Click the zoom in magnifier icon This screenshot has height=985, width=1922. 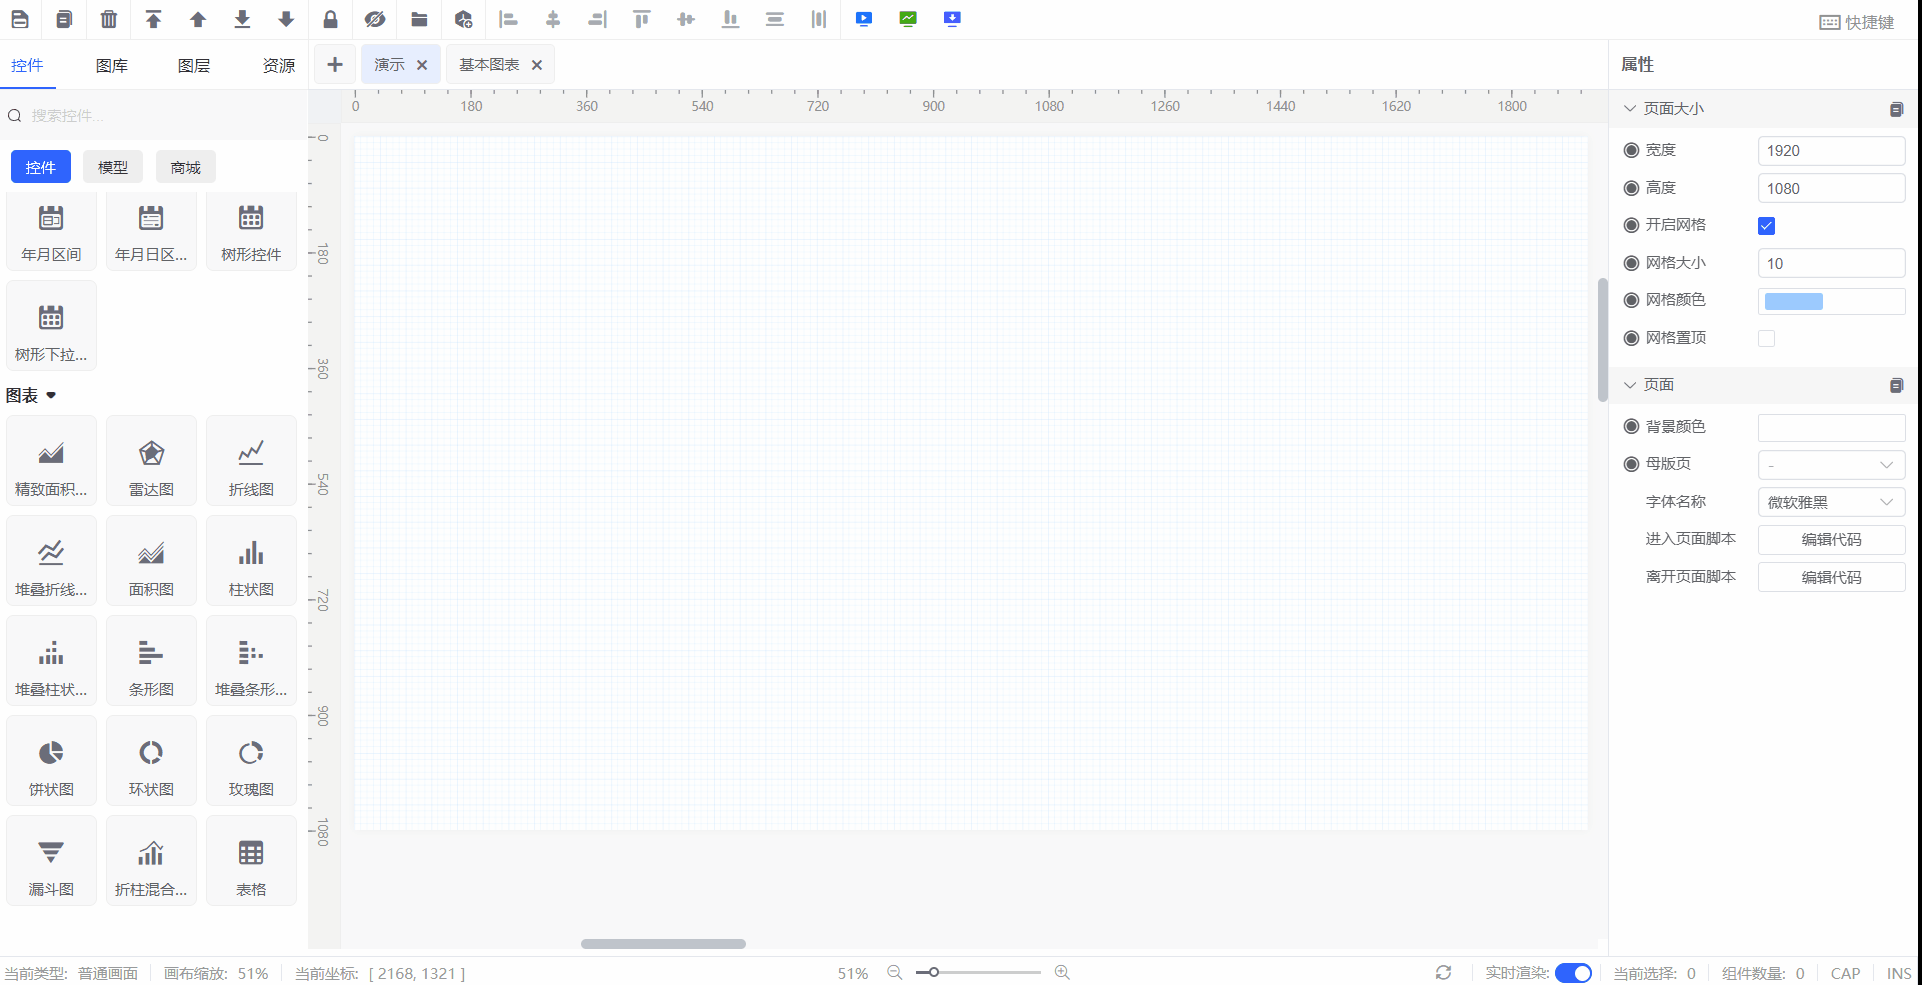pyautogui.click(x=1062, y=973)
